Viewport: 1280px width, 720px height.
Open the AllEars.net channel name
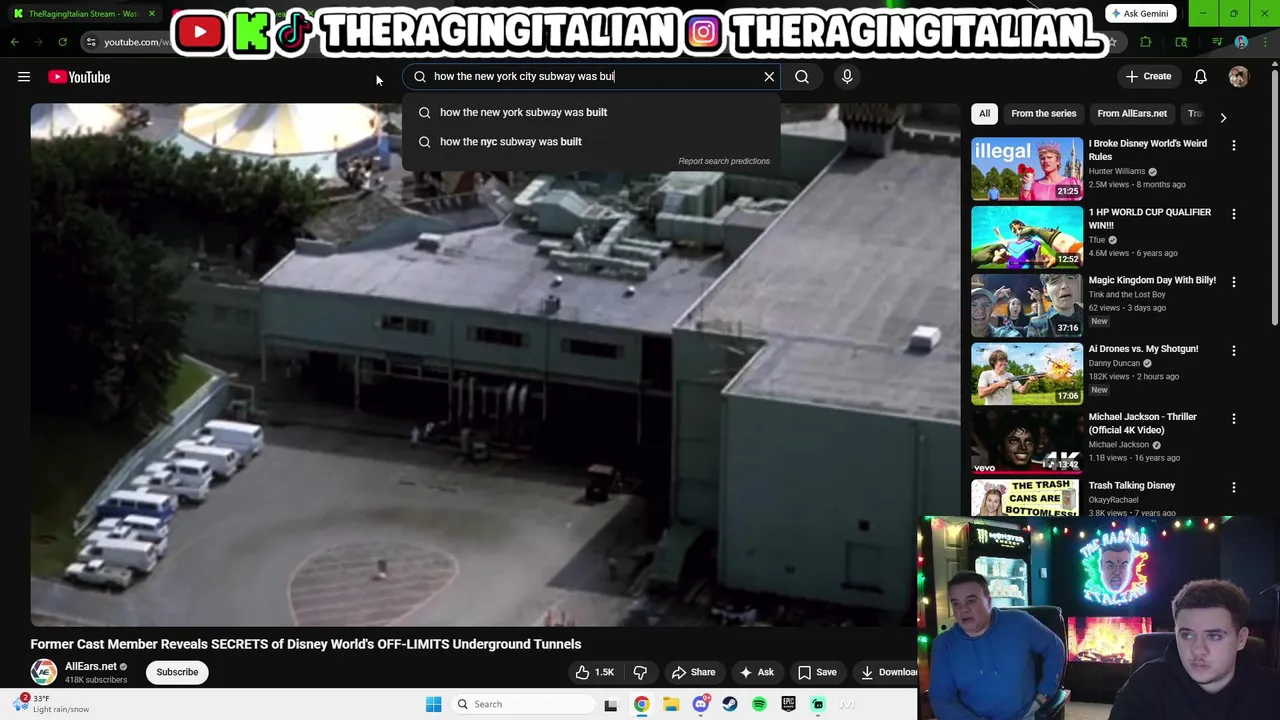point(91,667)
